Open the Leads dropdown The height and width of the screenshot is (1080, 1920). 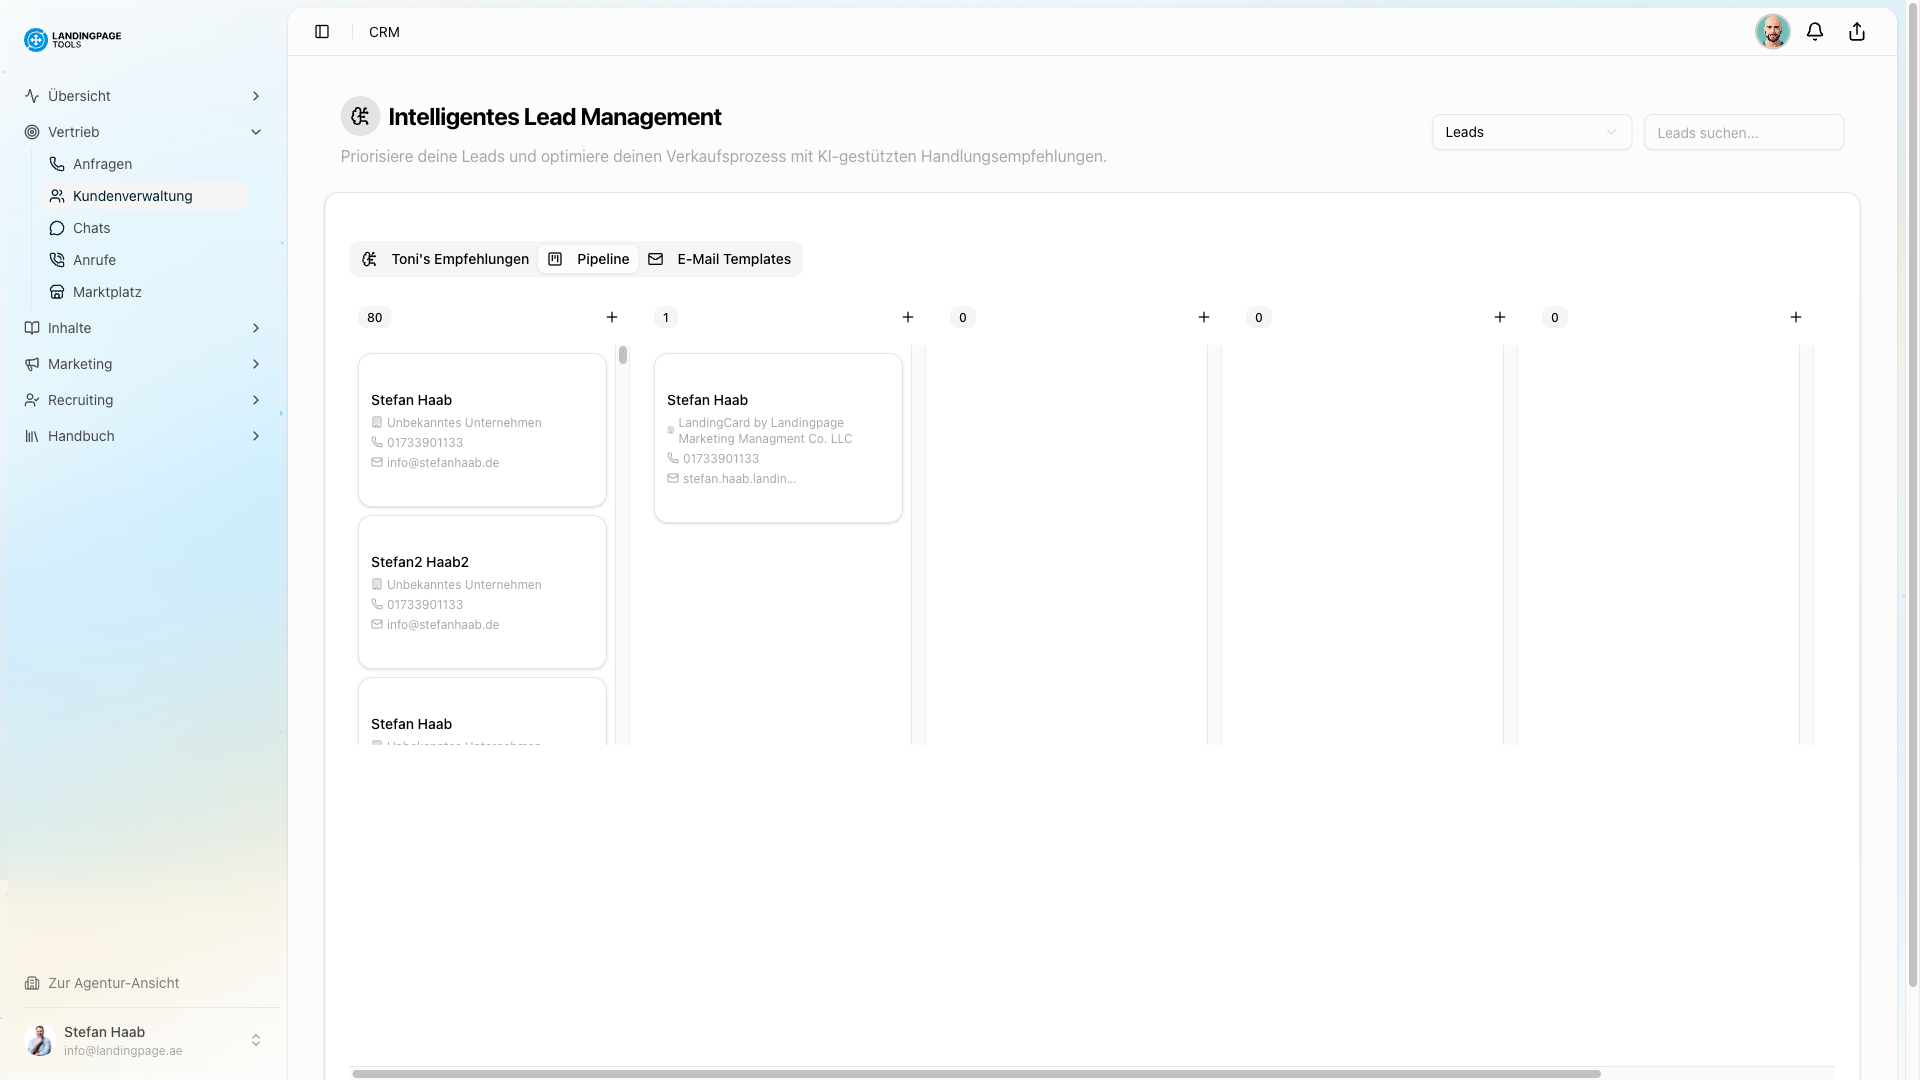pos(1531,131)
